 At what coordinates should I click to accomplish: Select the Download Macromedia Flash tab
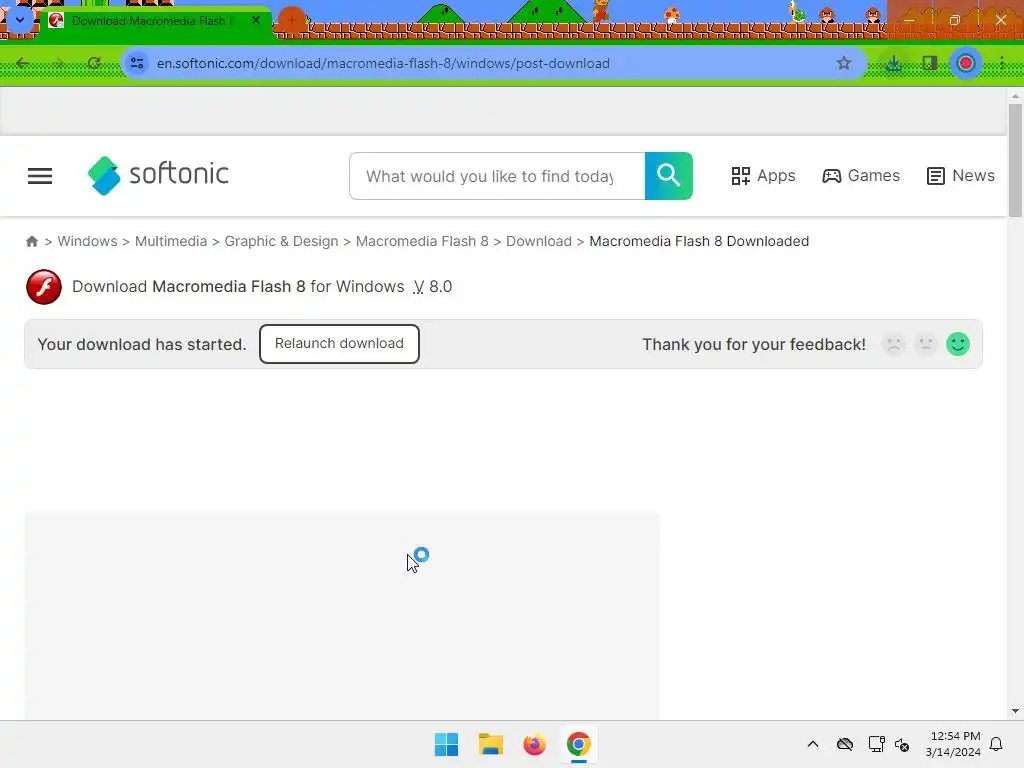click(154, 21)
